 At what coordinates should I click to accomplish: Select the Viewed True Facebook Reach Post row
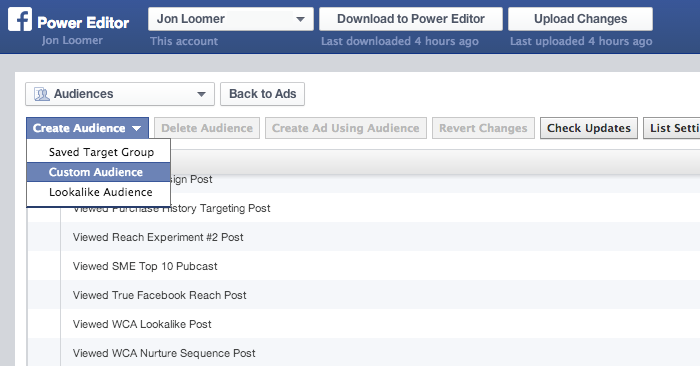[x=364, y=295]
